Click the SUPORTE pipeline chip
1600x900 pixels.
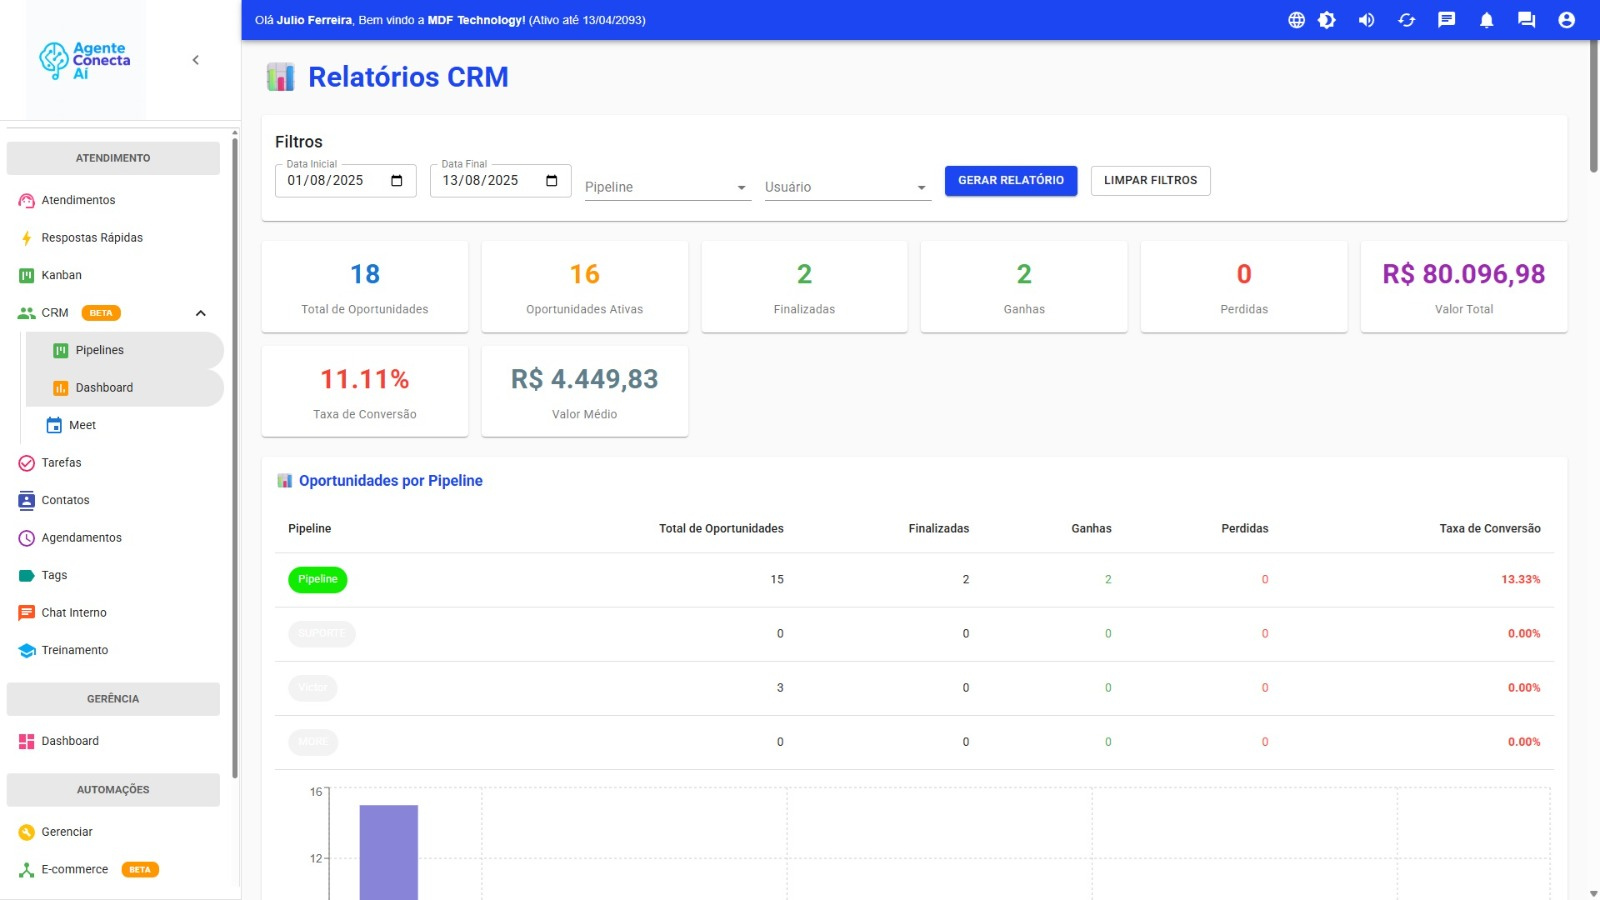[322, 634]
